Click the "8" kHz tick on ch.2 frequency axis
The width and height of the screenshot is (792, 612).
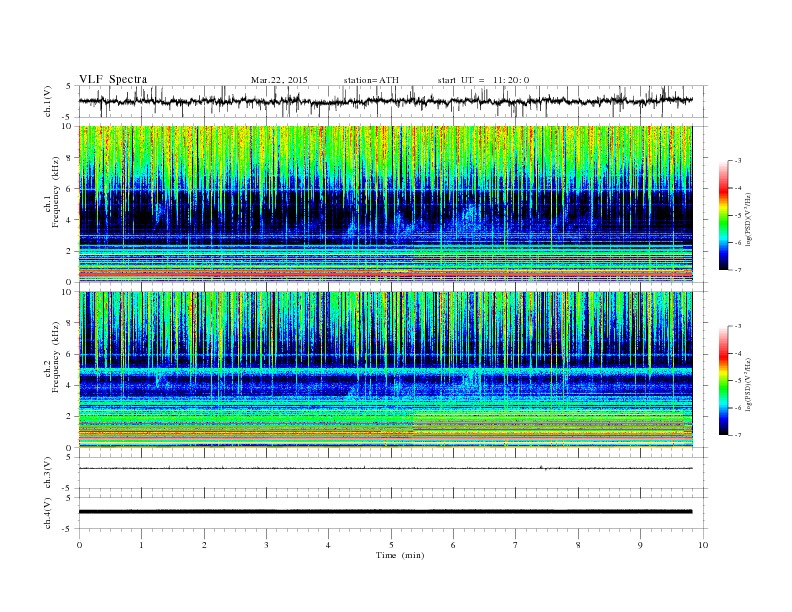coord(70,323)
